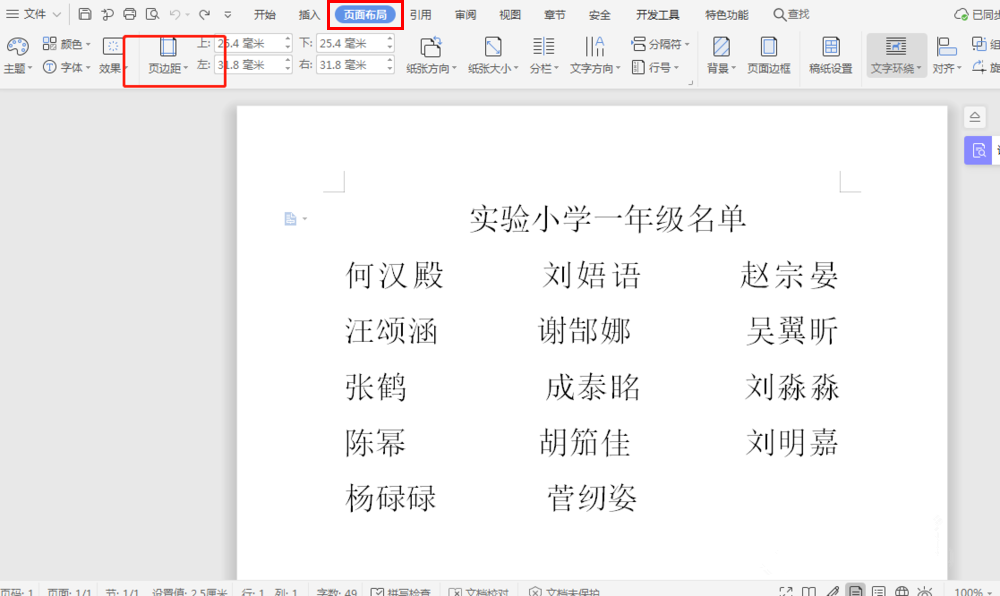This screenshot has width=1000, height=596.
Task: Switch to the 插入 tab
Action: pos(309,15)
